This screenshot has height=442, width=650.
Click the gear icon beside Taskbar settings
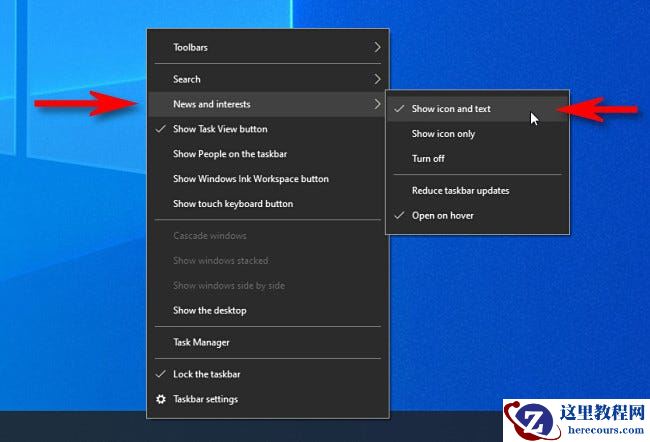point(161,399)
